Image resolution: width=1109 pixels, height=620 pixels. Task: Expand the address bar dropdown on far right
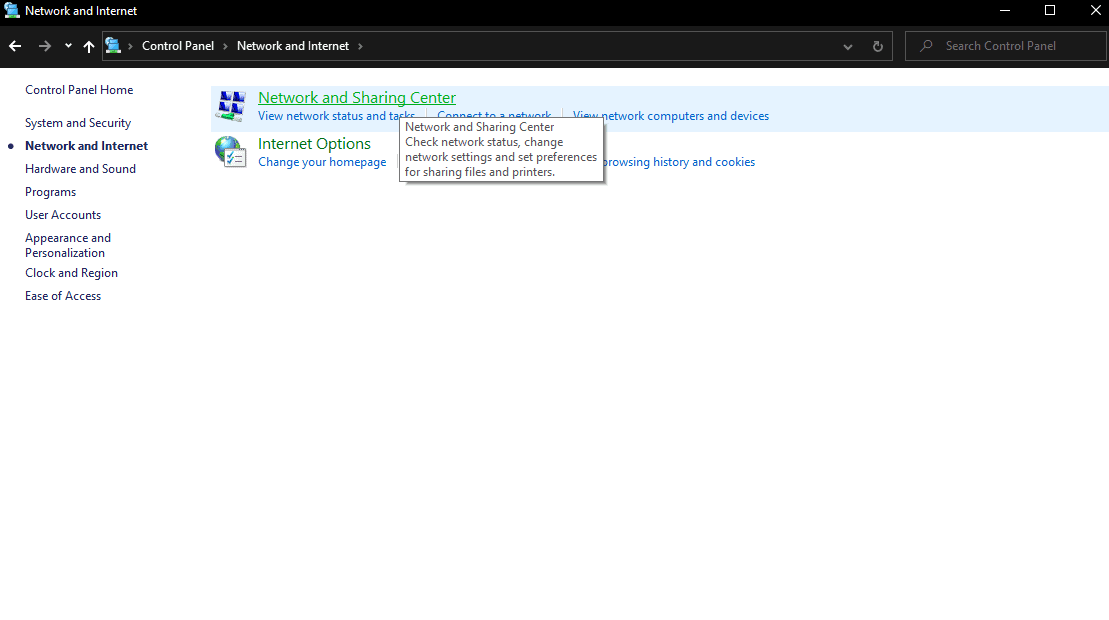pos(847,45)
